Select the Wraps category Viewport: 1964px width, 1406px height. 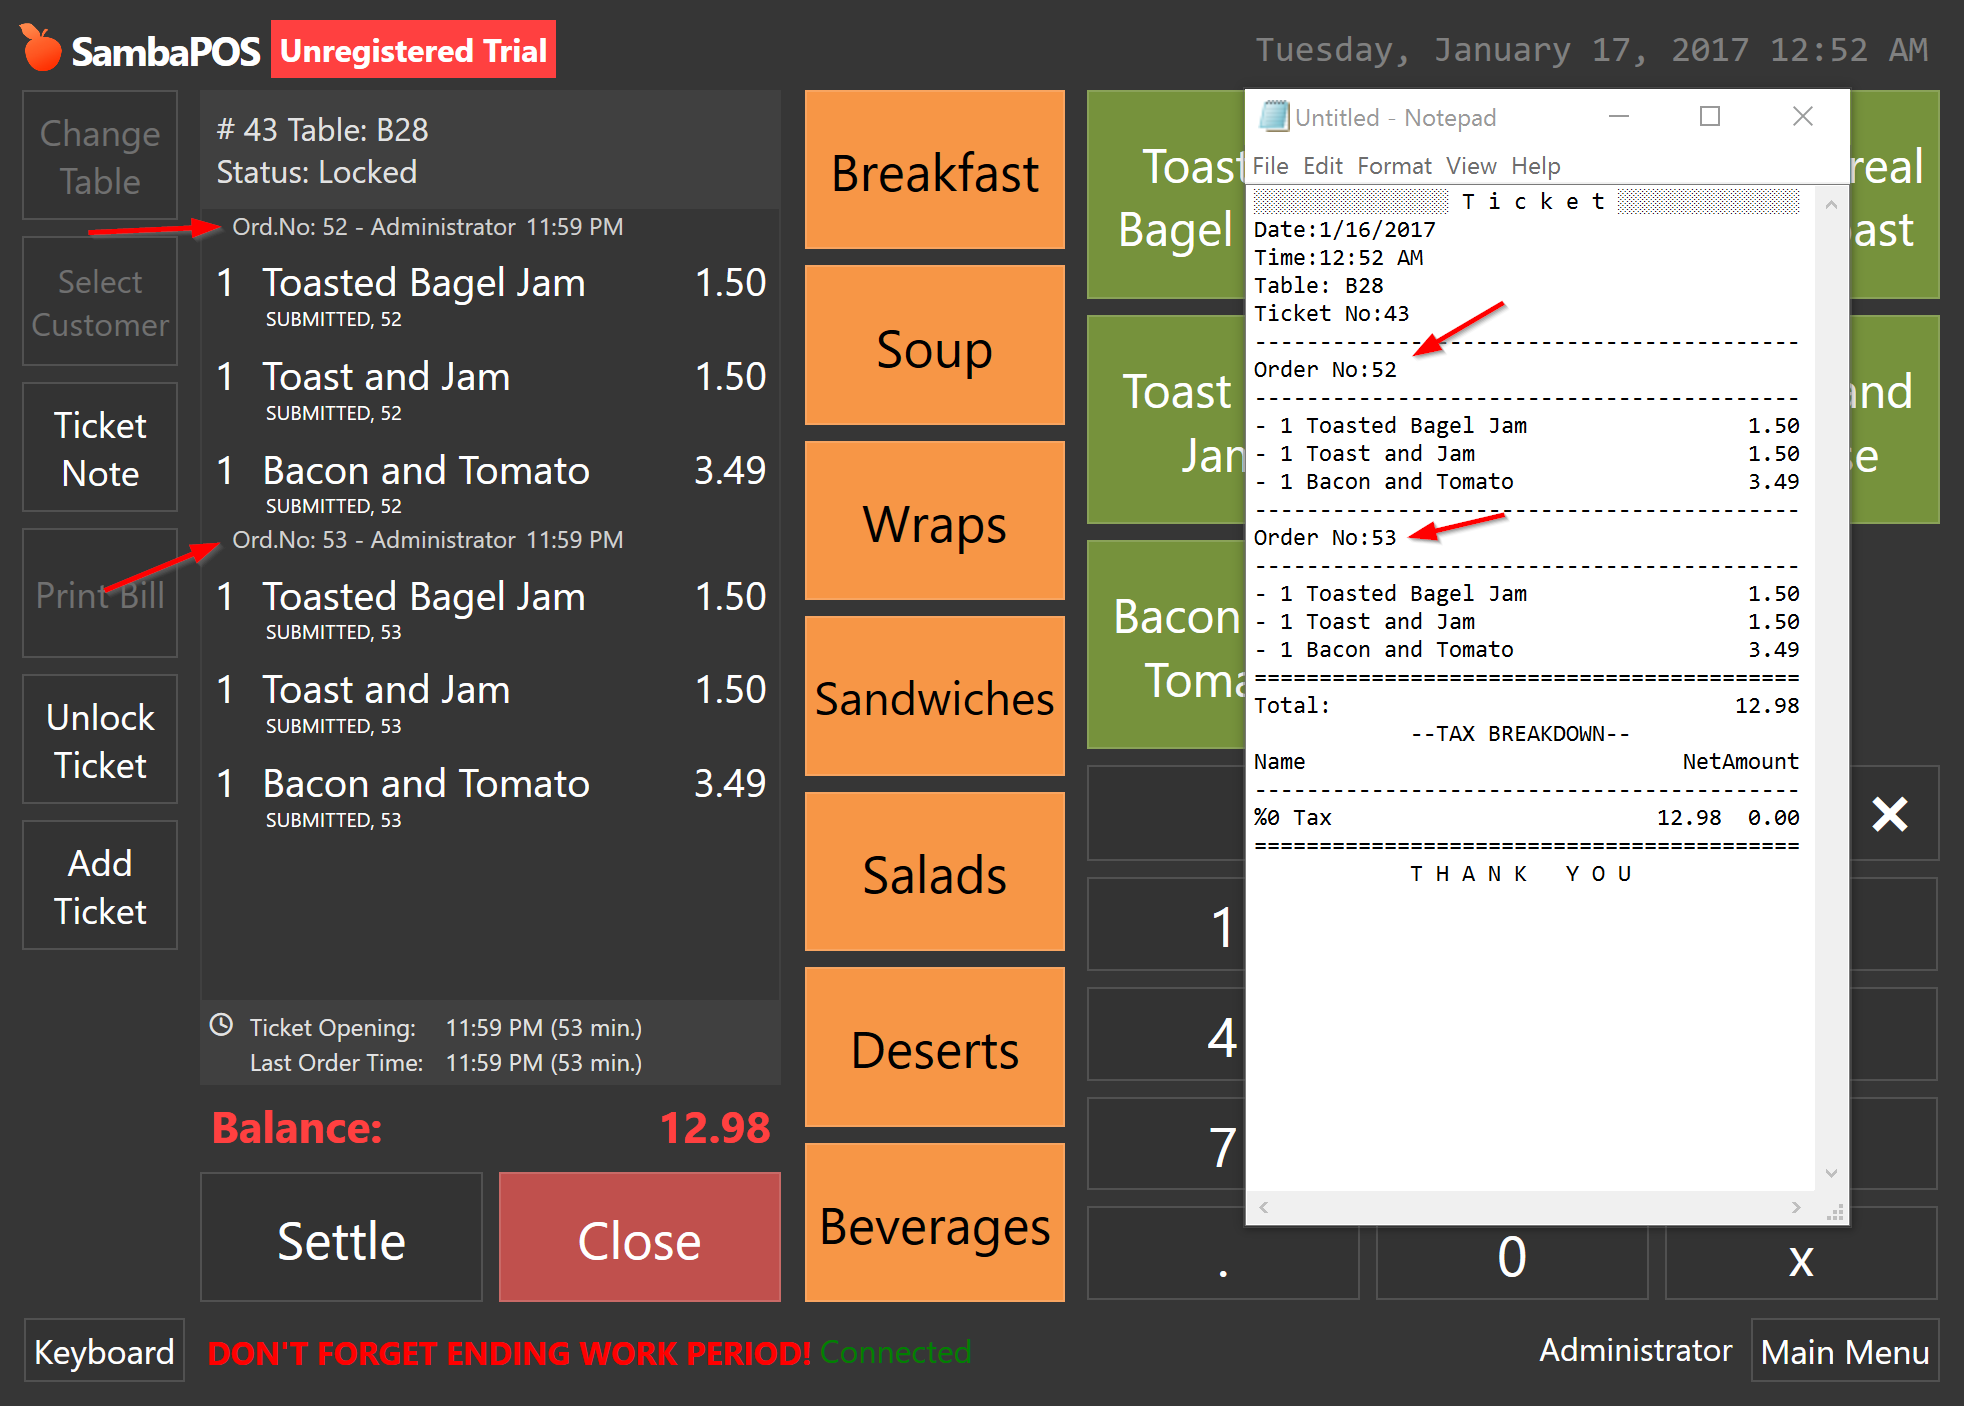click(x=935, y=521)
